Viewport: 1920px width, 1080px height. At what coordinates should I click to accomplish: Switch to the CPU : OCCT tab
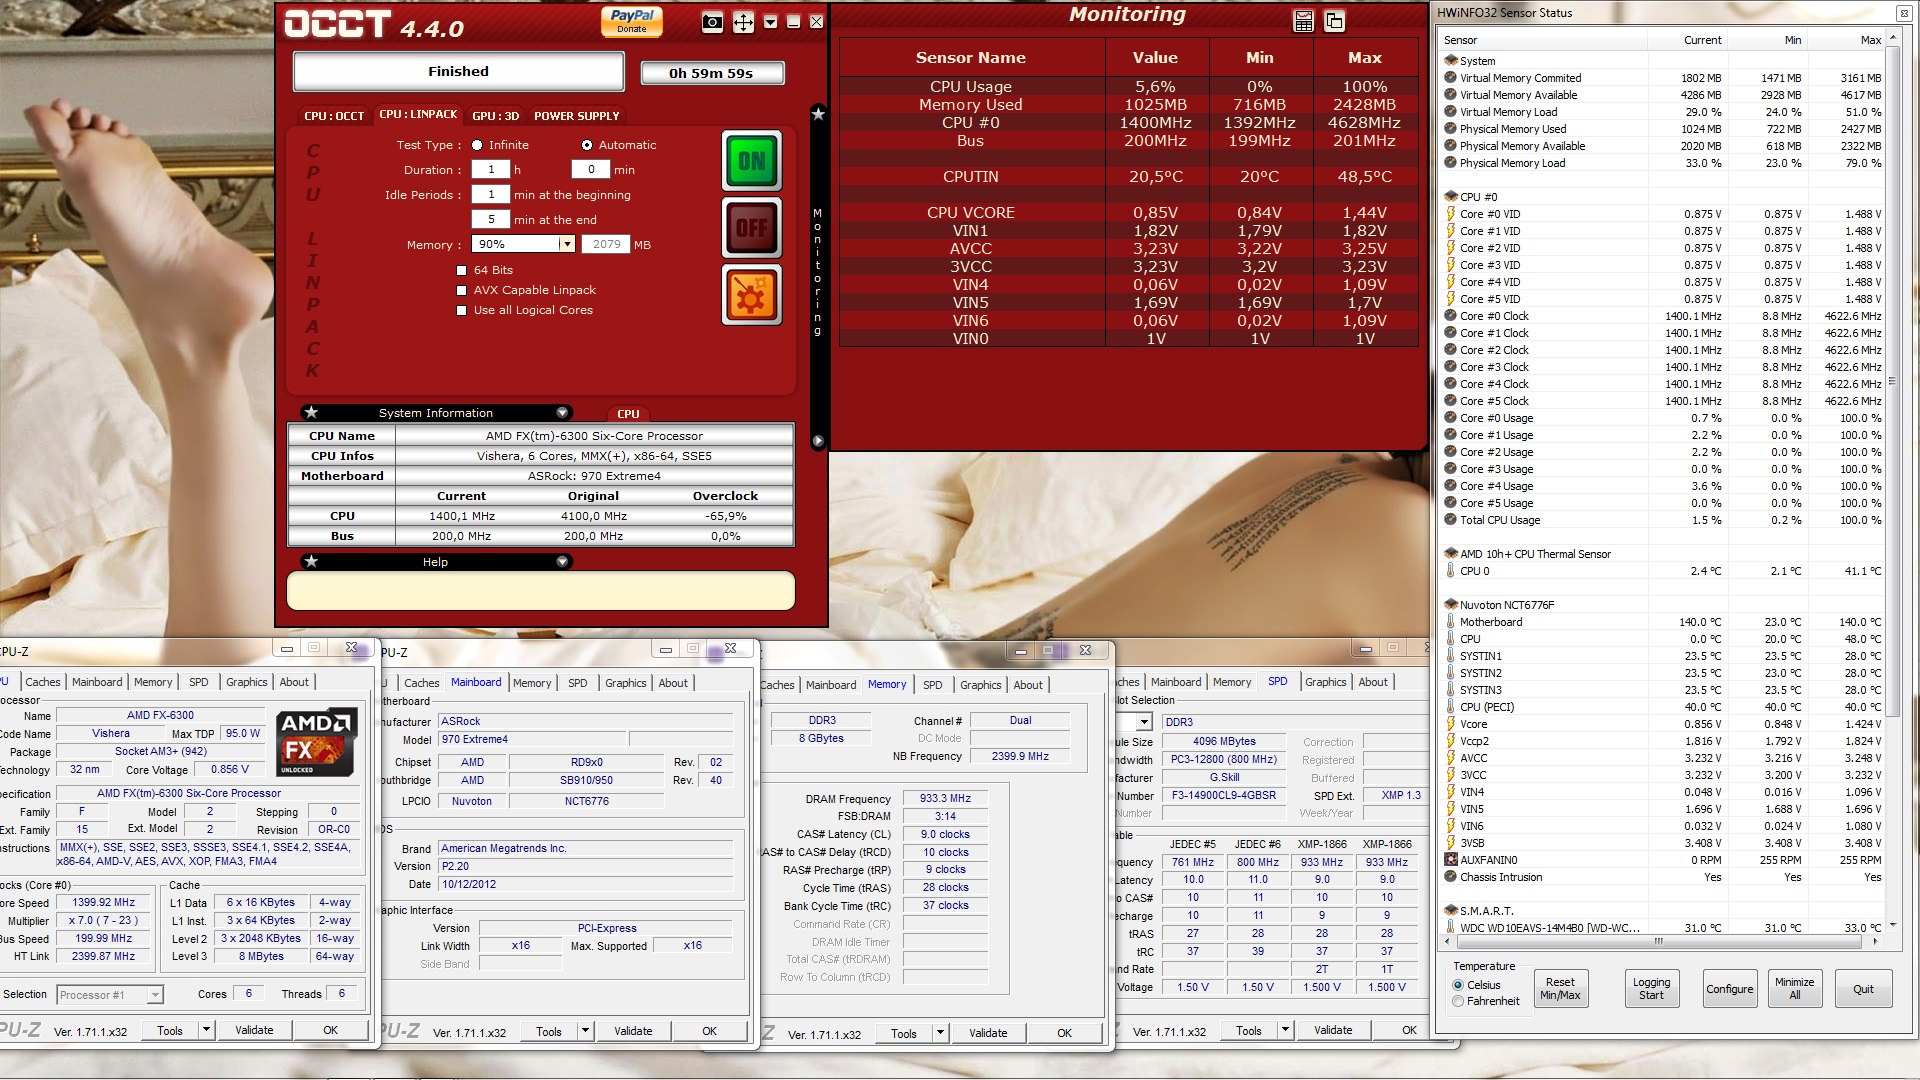[334, 116]
